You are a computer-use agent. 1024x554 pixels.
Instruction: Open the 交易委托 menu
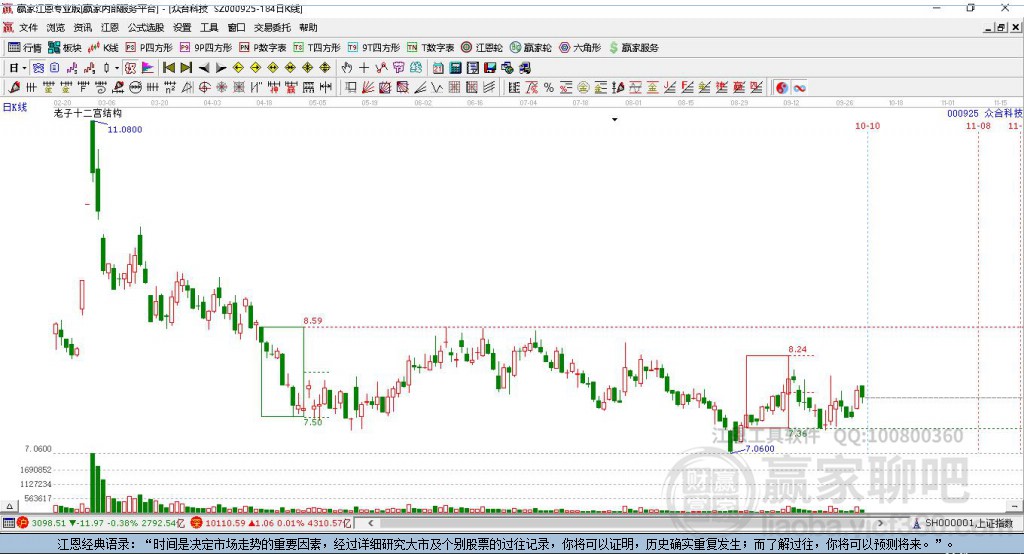pyautogui.click(x=272, y=27)
